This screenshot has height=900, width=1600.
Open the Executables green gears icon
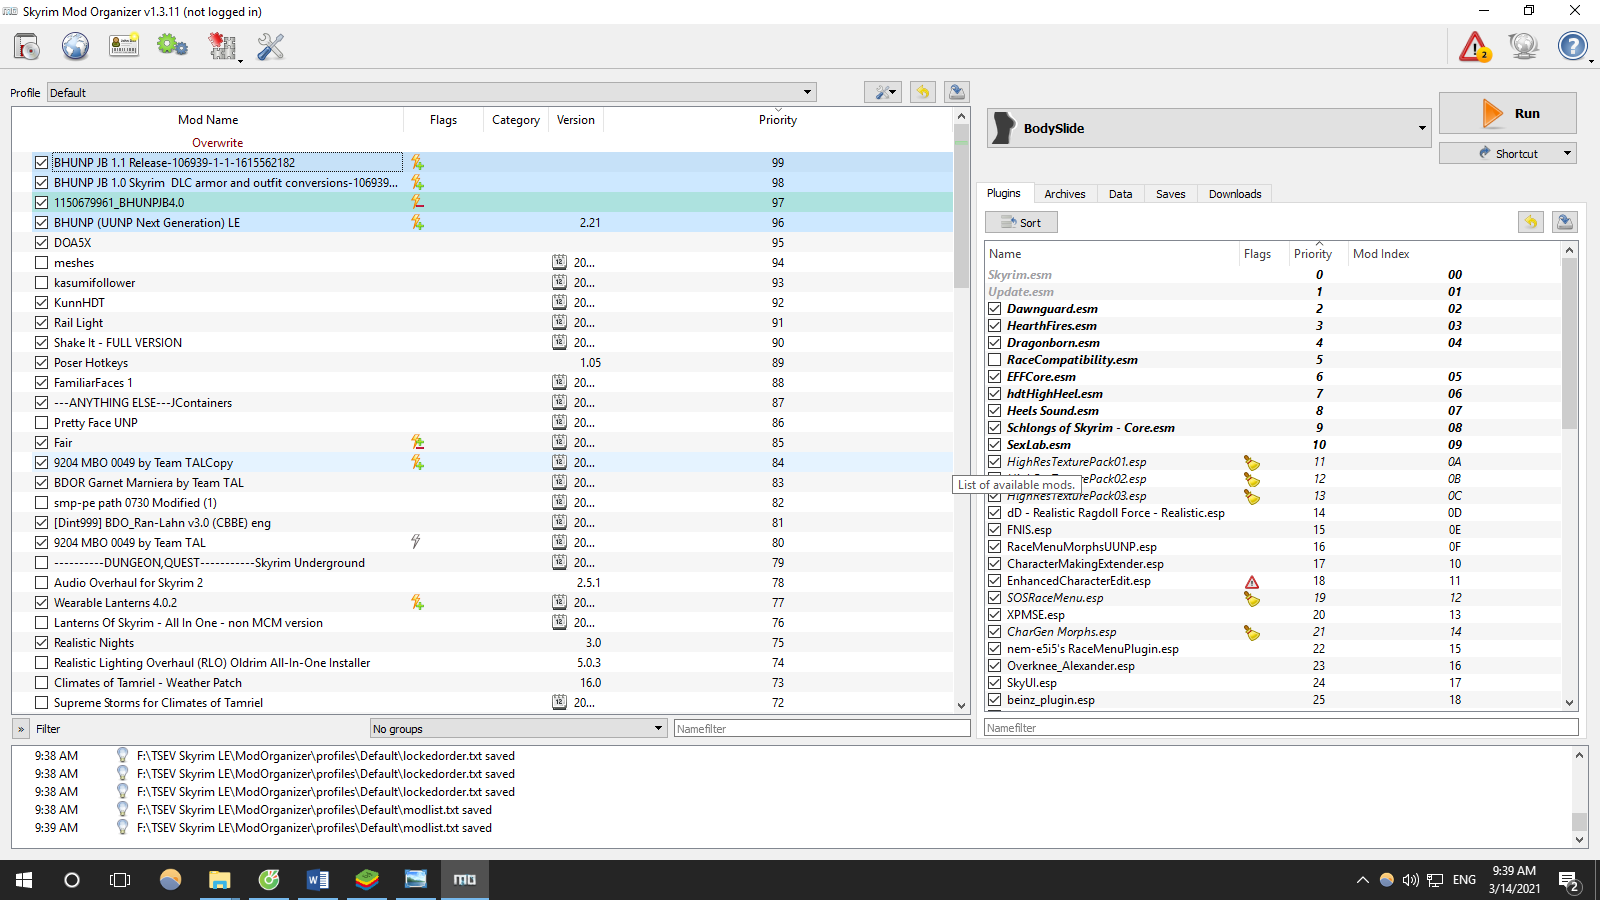172,46
